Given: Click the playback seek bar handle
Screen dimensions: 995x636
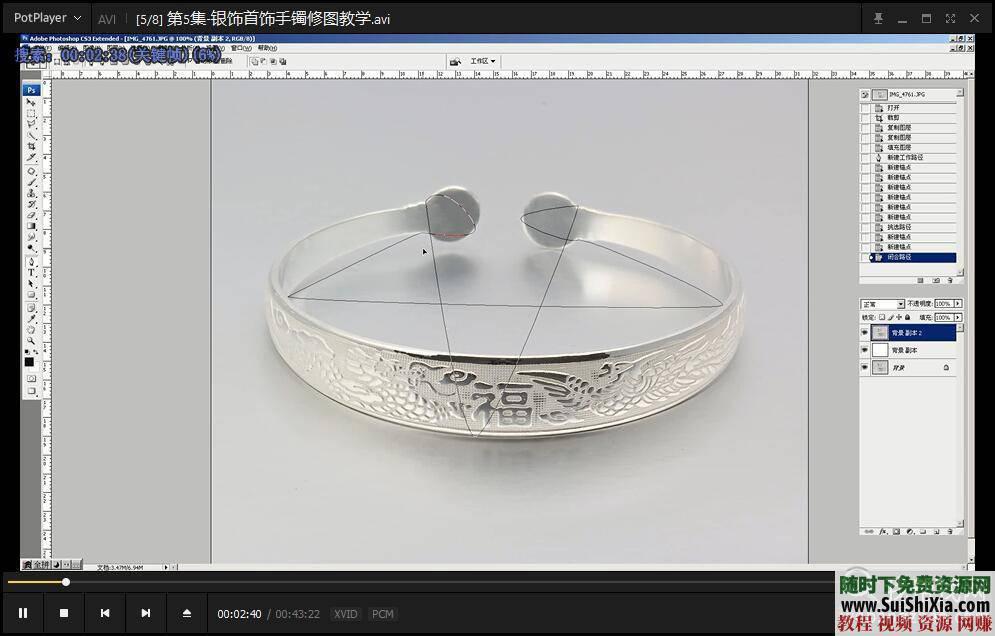Looking at the screenshot, I should click(66, 582).
